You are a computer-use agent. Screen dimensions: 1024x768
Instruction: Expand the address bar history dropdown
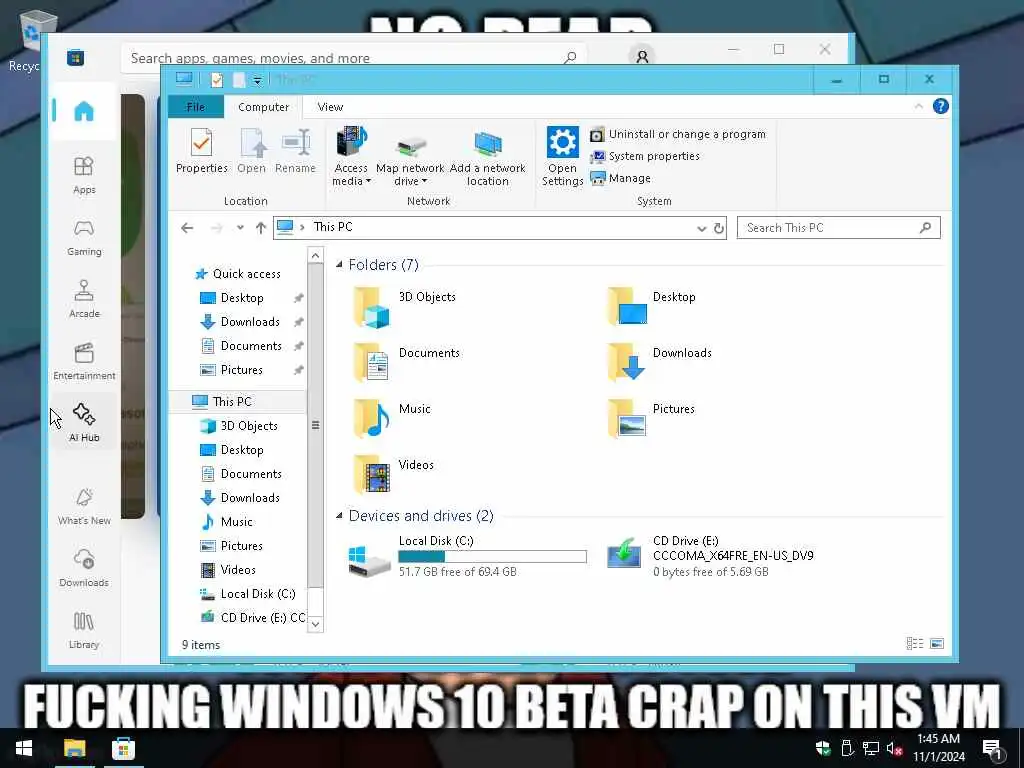point(701,229)
